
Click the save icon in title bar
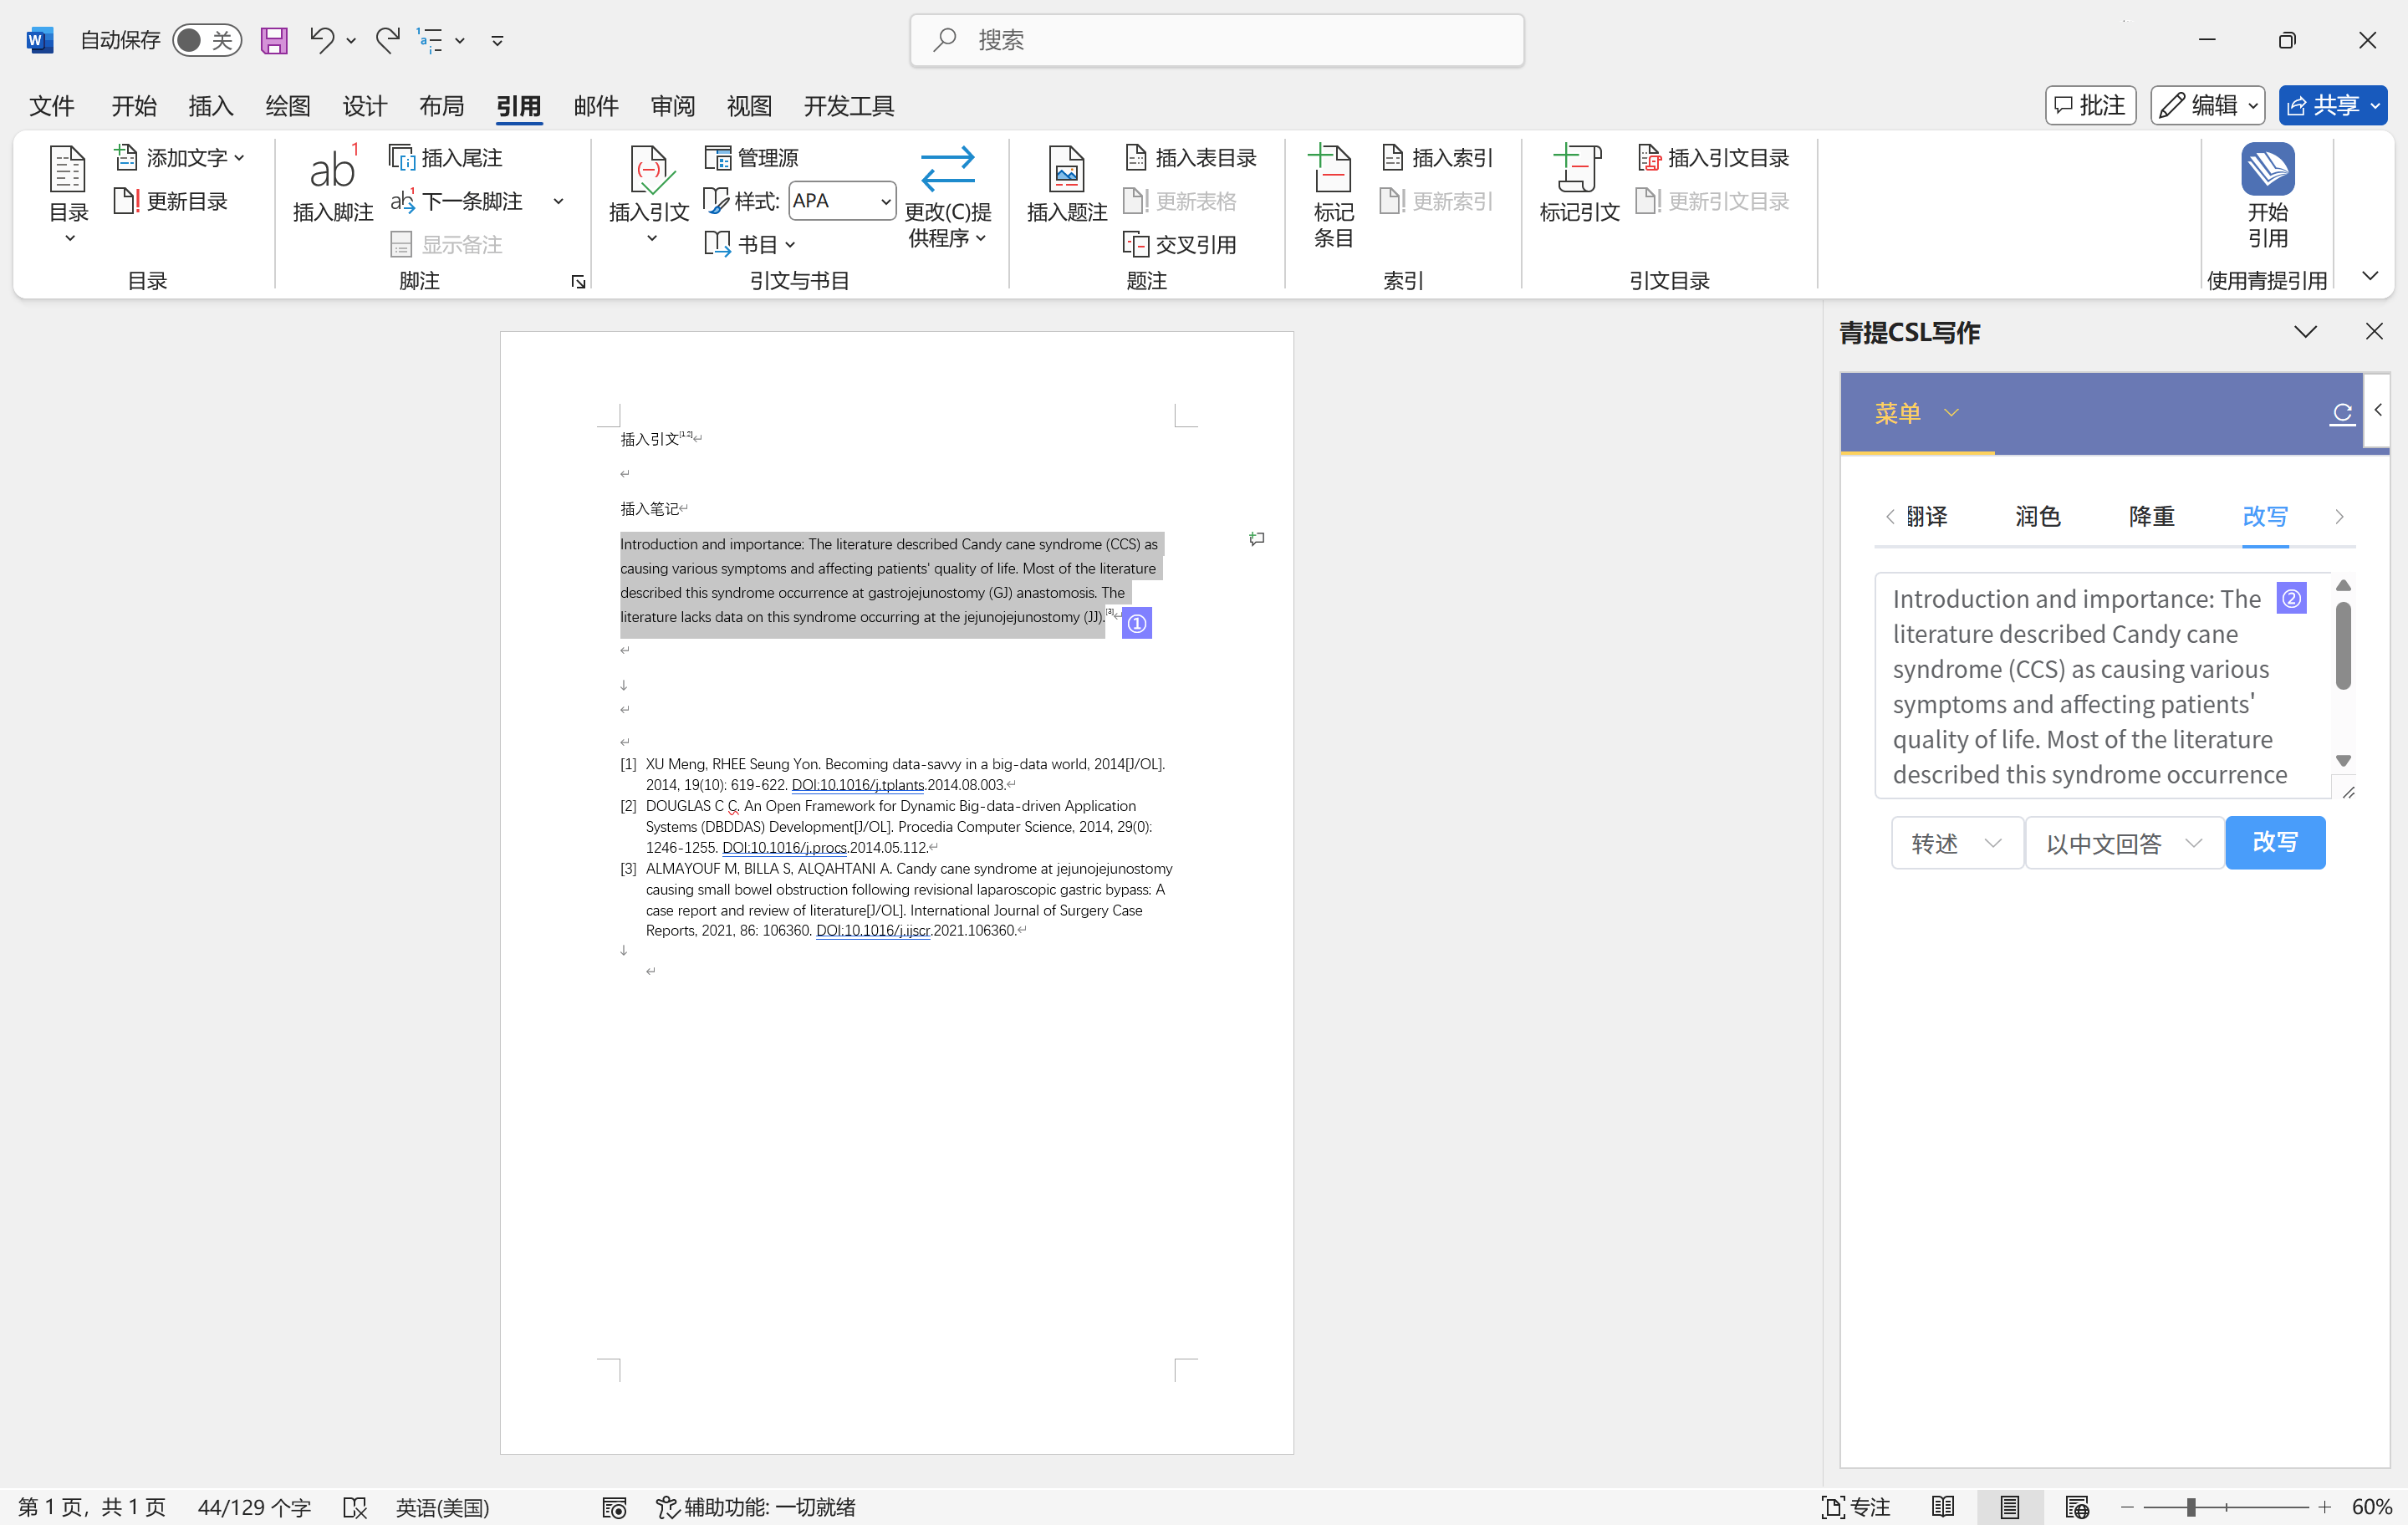click(274, 40)
